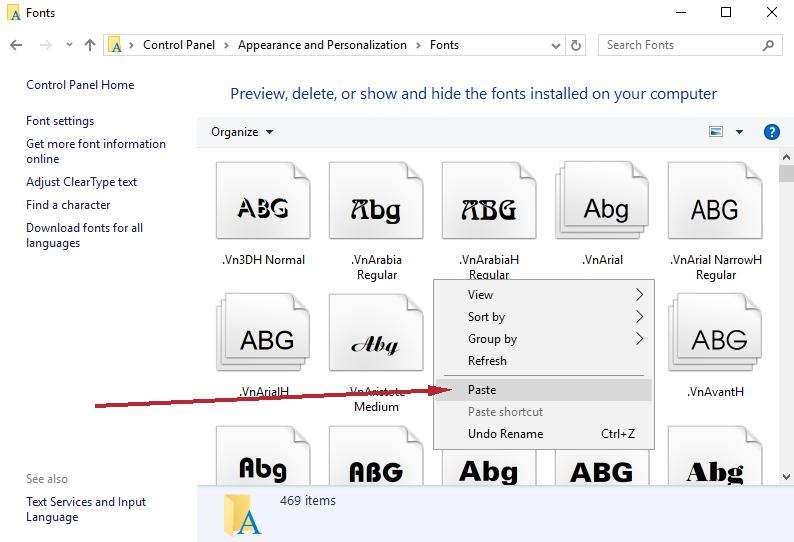Click the 469 items status text
Viewport: 794px width, 542px height.
click(x=307, y=500)
